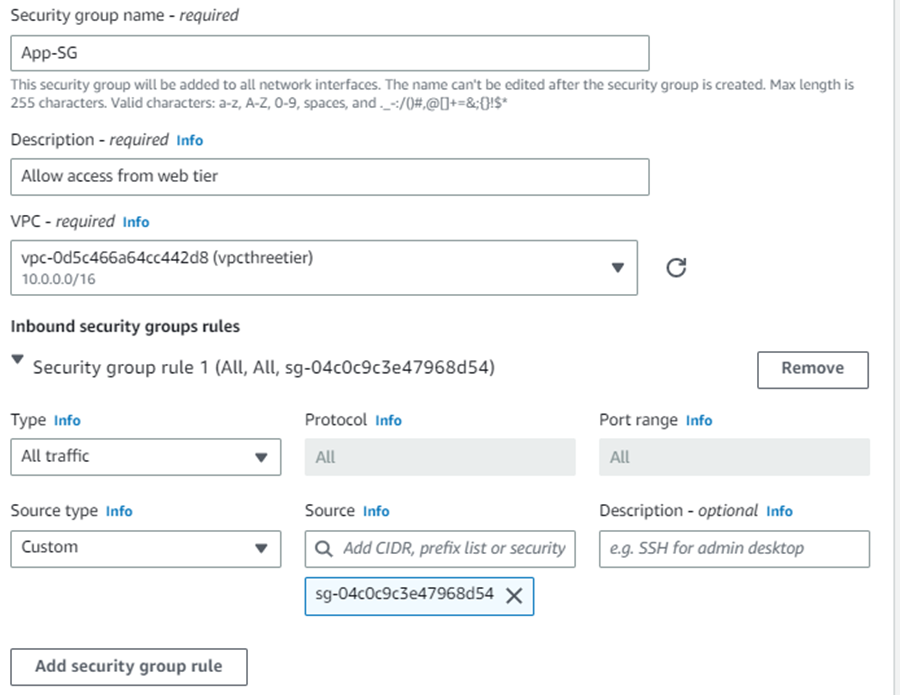The image size is (900, 695).
Task: Remove the sg-04c0c9c3e47968d54 tag via its X
Action: [516, 596]
